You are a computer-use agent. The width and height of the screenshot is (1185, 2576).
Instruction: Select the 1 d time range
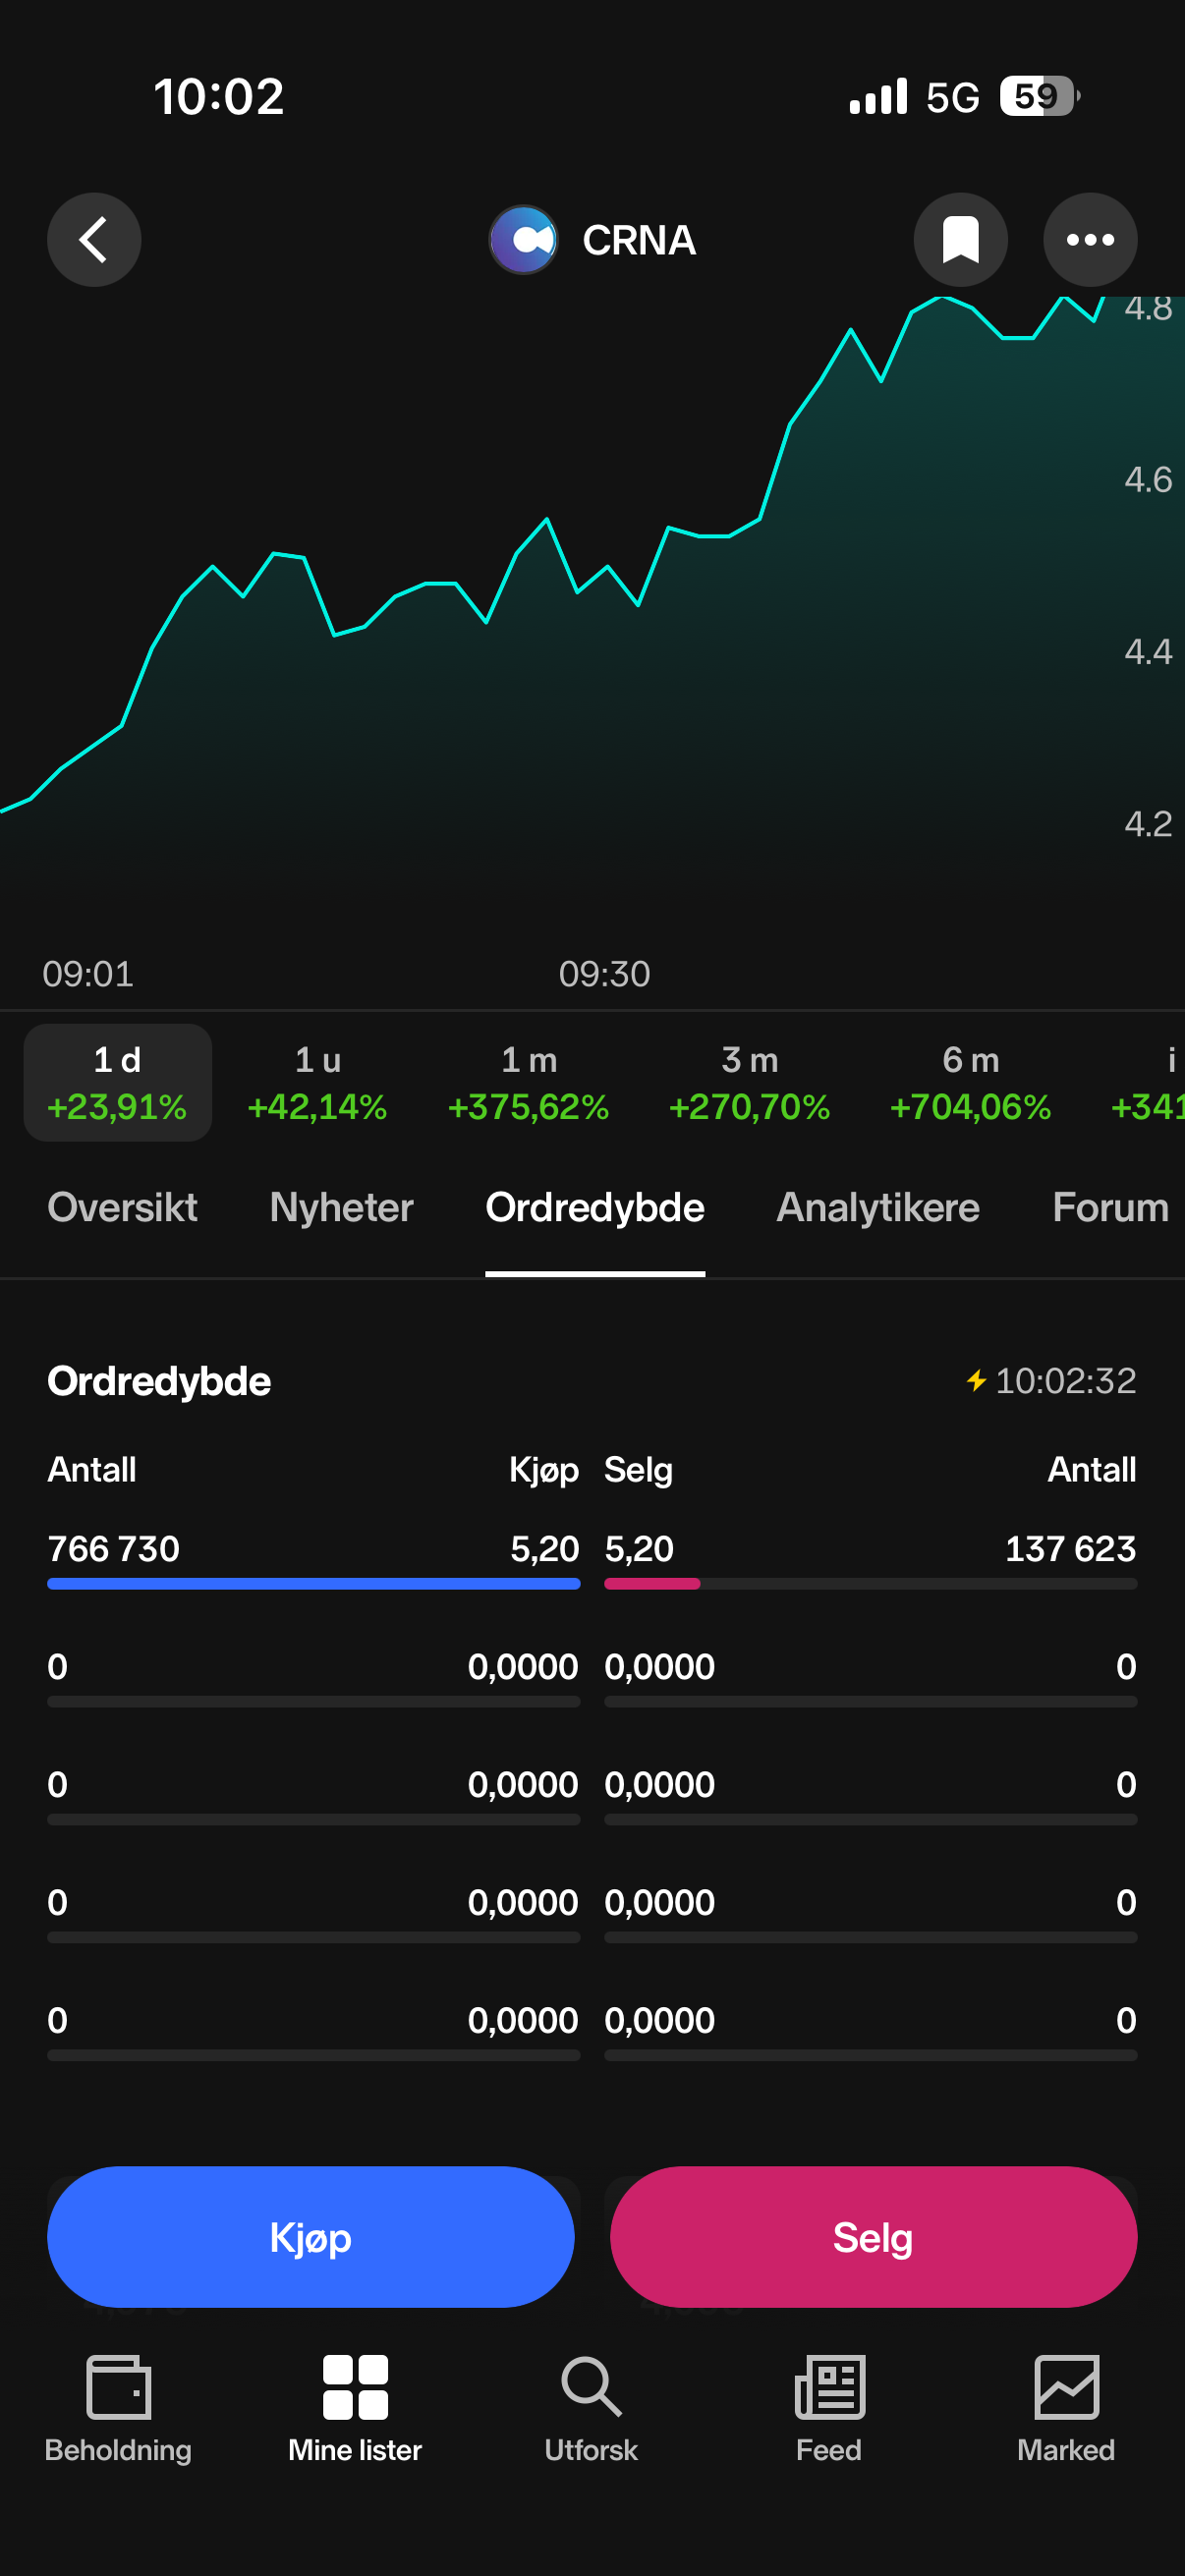click(118, 1083)
